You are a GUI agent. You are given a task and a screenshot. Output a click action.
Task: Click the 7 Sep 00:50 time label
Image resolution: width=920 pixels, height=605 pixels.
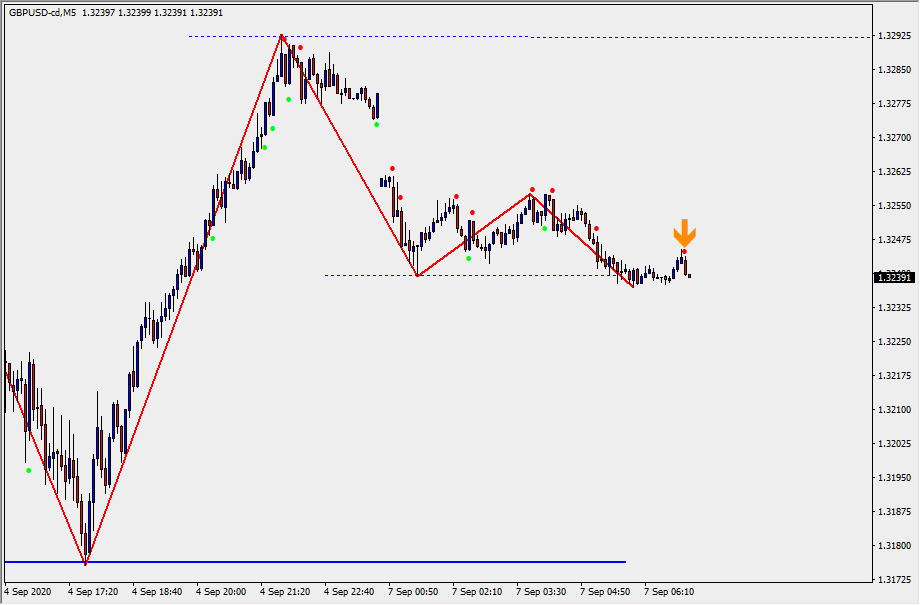413,591
